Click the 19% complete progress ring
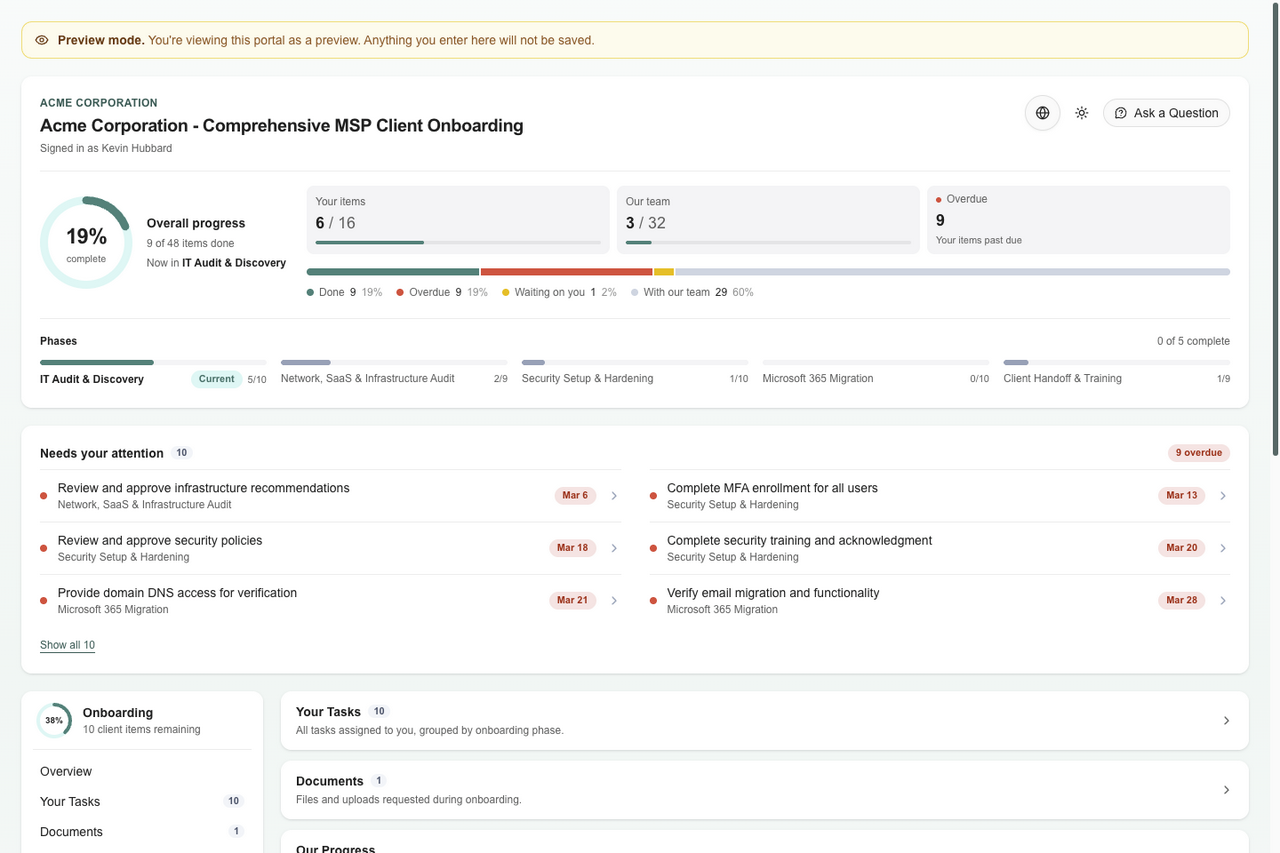1280x853 pixels. [x=86, y=243]
